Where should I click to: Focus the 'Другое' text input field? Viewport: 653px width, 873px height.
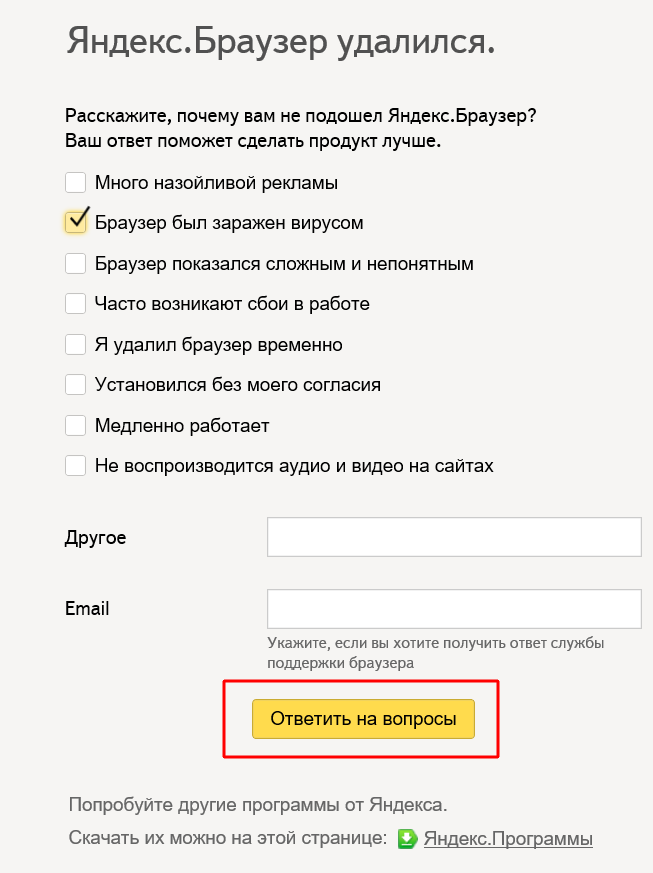pos(453,537)
